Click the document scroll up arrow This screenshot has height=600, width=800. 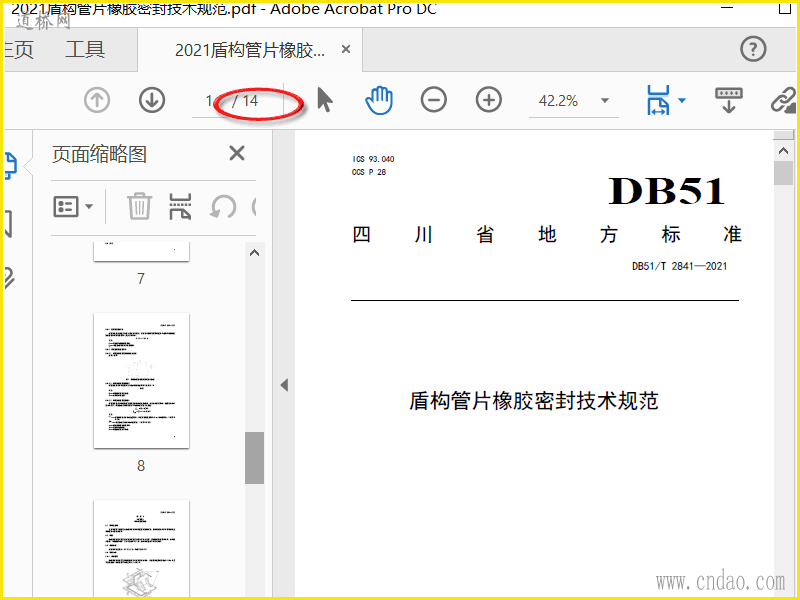click(x=783, y=151)
